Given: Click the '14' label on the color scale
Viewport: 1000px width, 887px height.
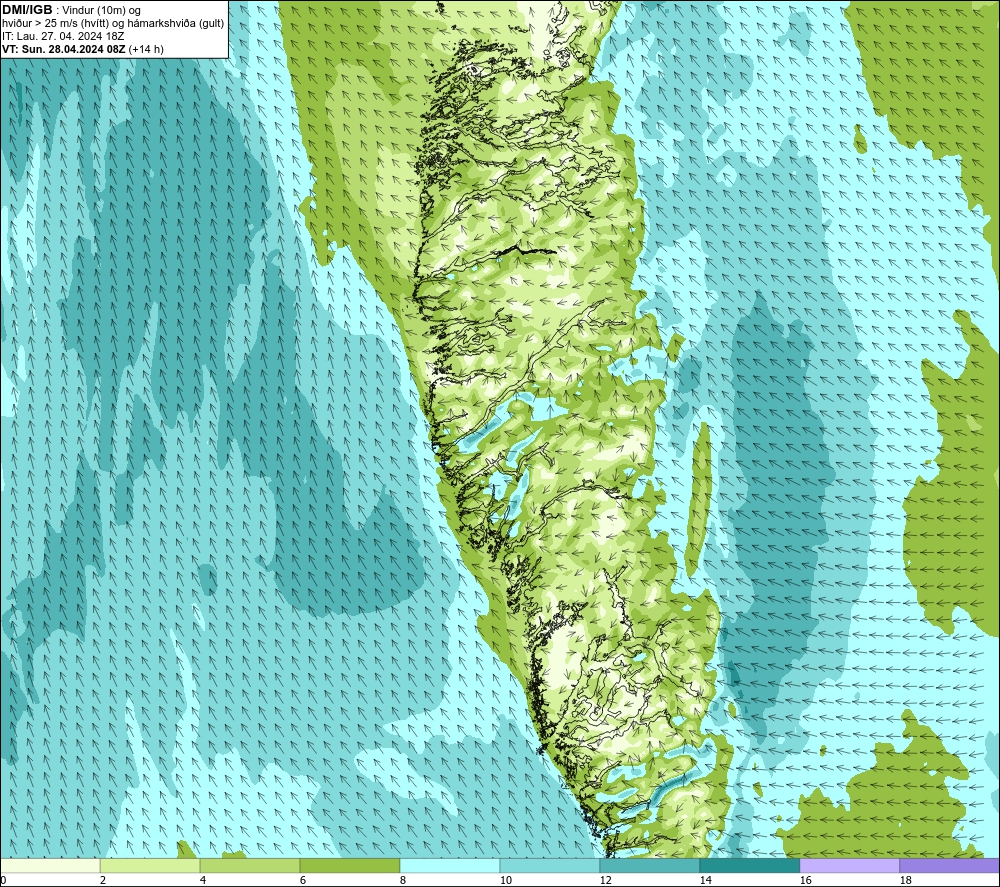Looking at the screenshot, I should [705, 880].
